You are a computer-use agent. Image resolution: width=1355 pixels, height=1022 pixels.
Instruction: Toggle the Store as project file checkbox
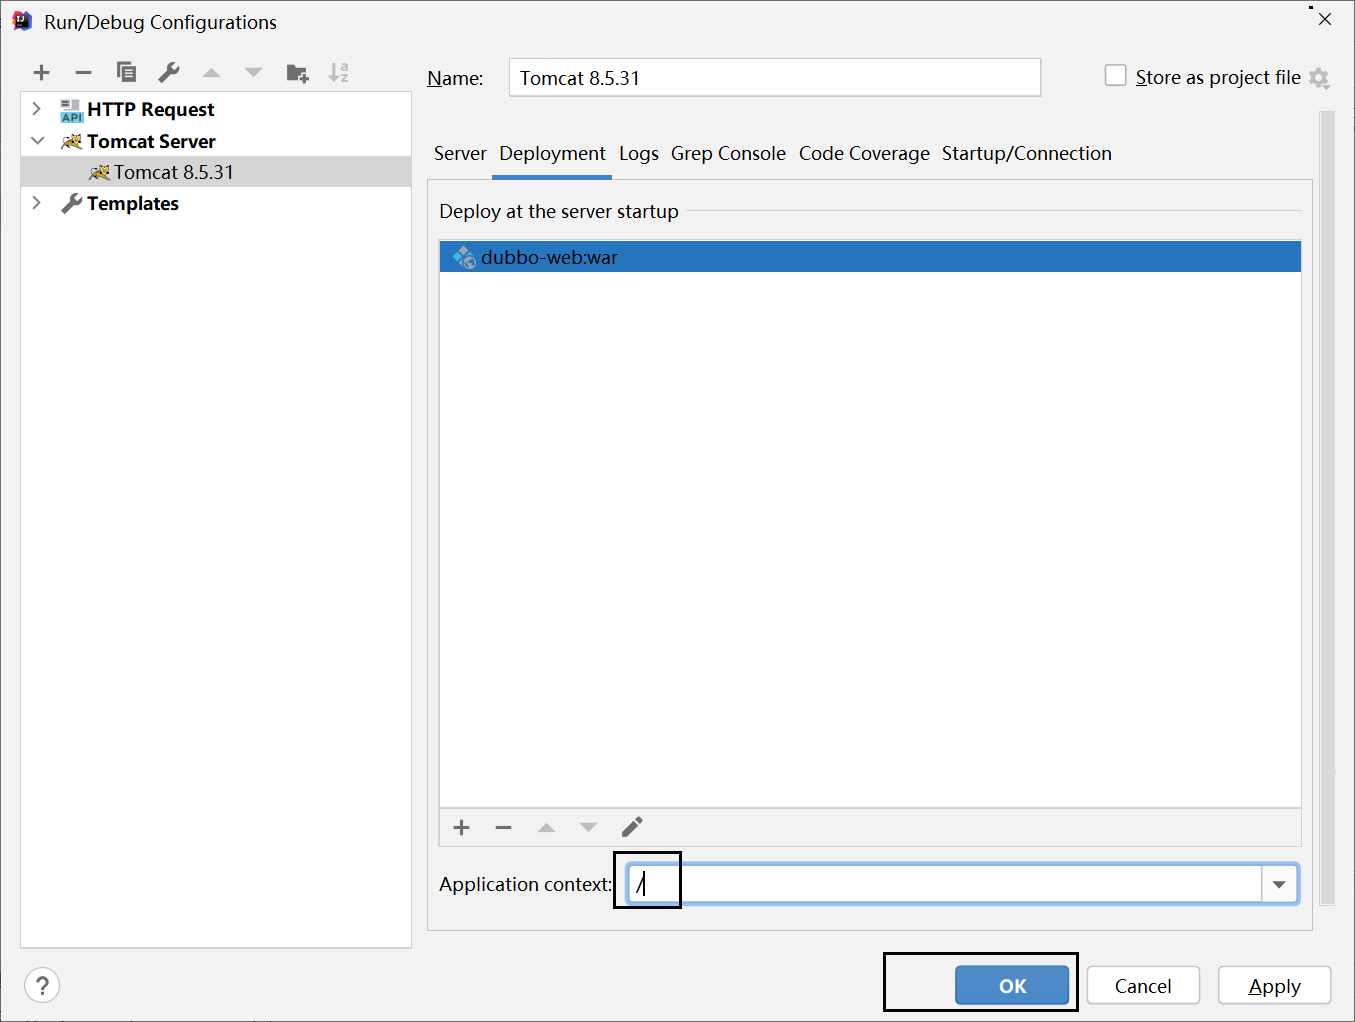pos(1115,76)
